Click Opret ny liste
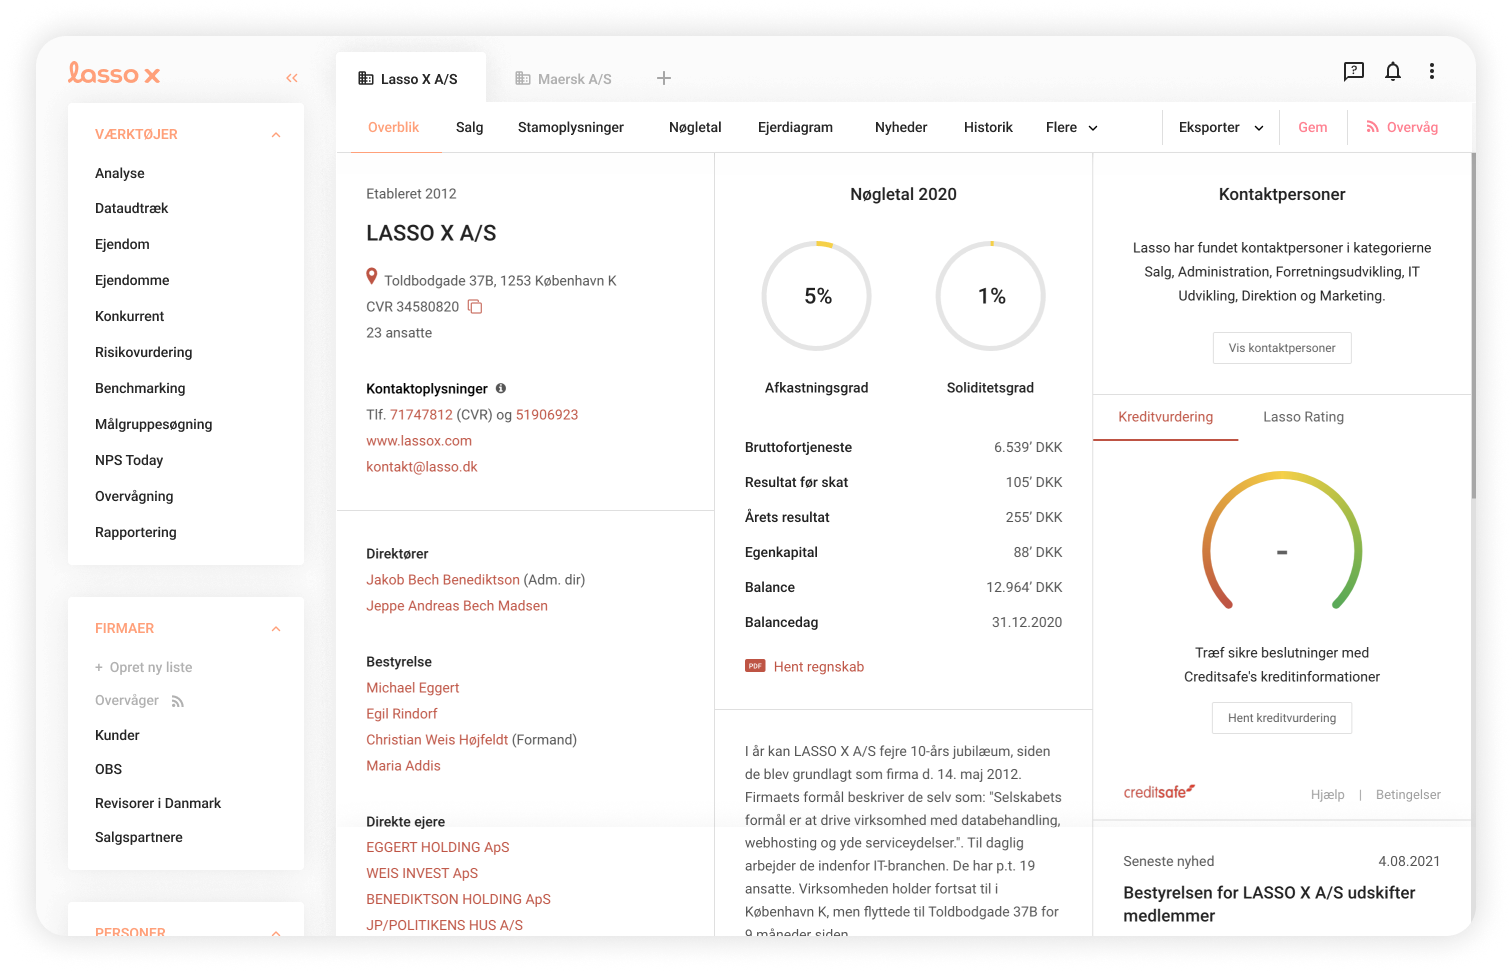 click(144, 667)
